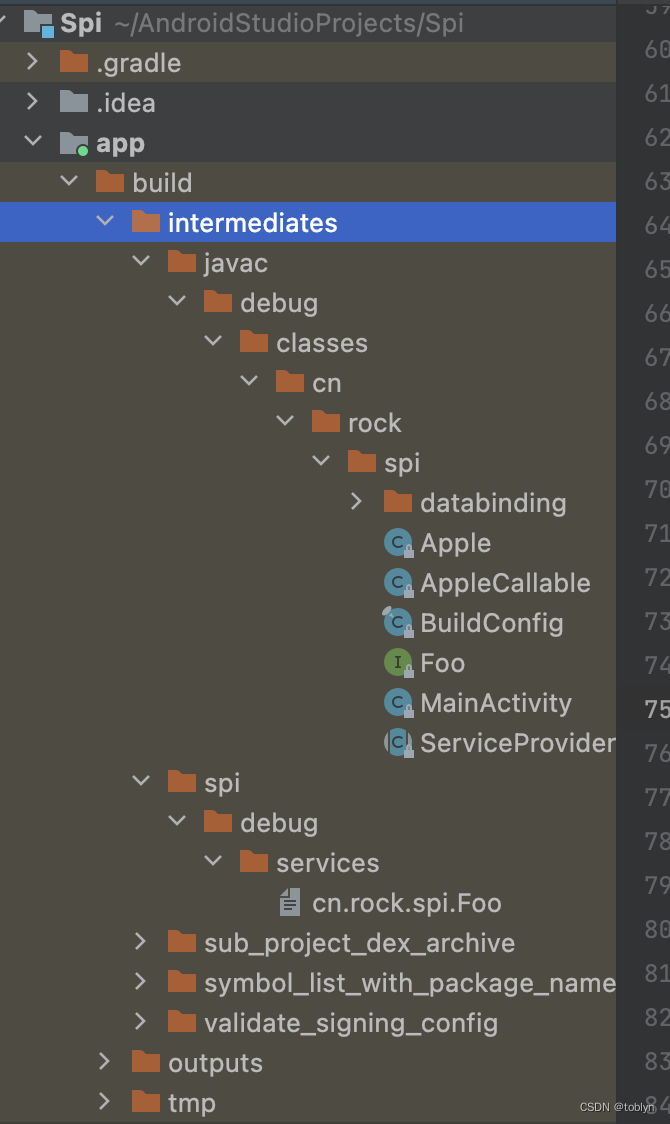670x1124 pixels.
Task: Collapse the intermediates folder
Action: click(105, 222)
